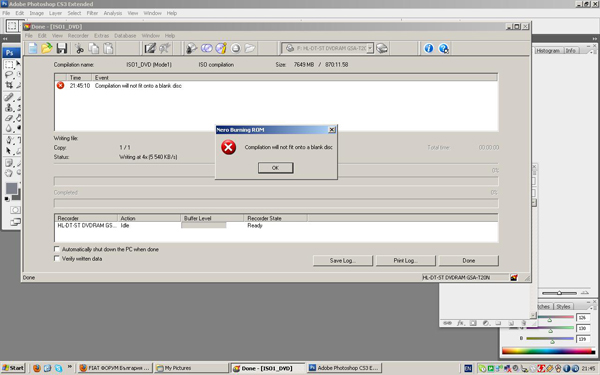The width and height of the screenshot is (600, 375).
Task: Enable the Verify written data checkbox
Action: pyautogui.click(x=57, y=259)
